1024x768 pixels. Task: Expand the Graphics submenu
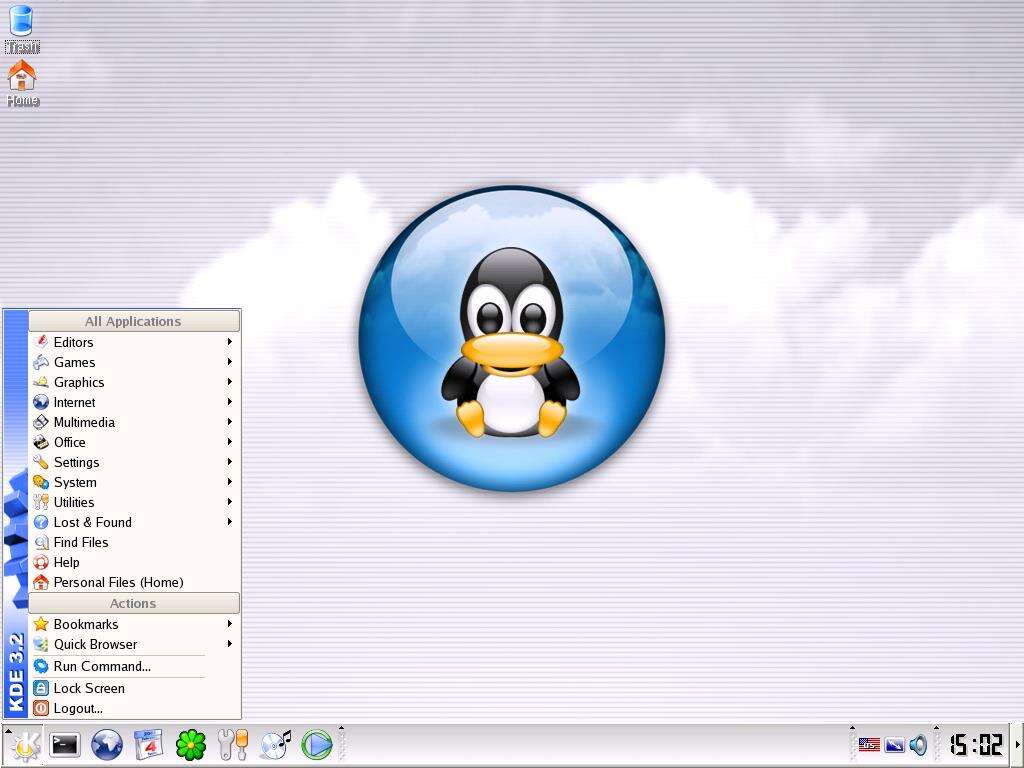(135, 382)
